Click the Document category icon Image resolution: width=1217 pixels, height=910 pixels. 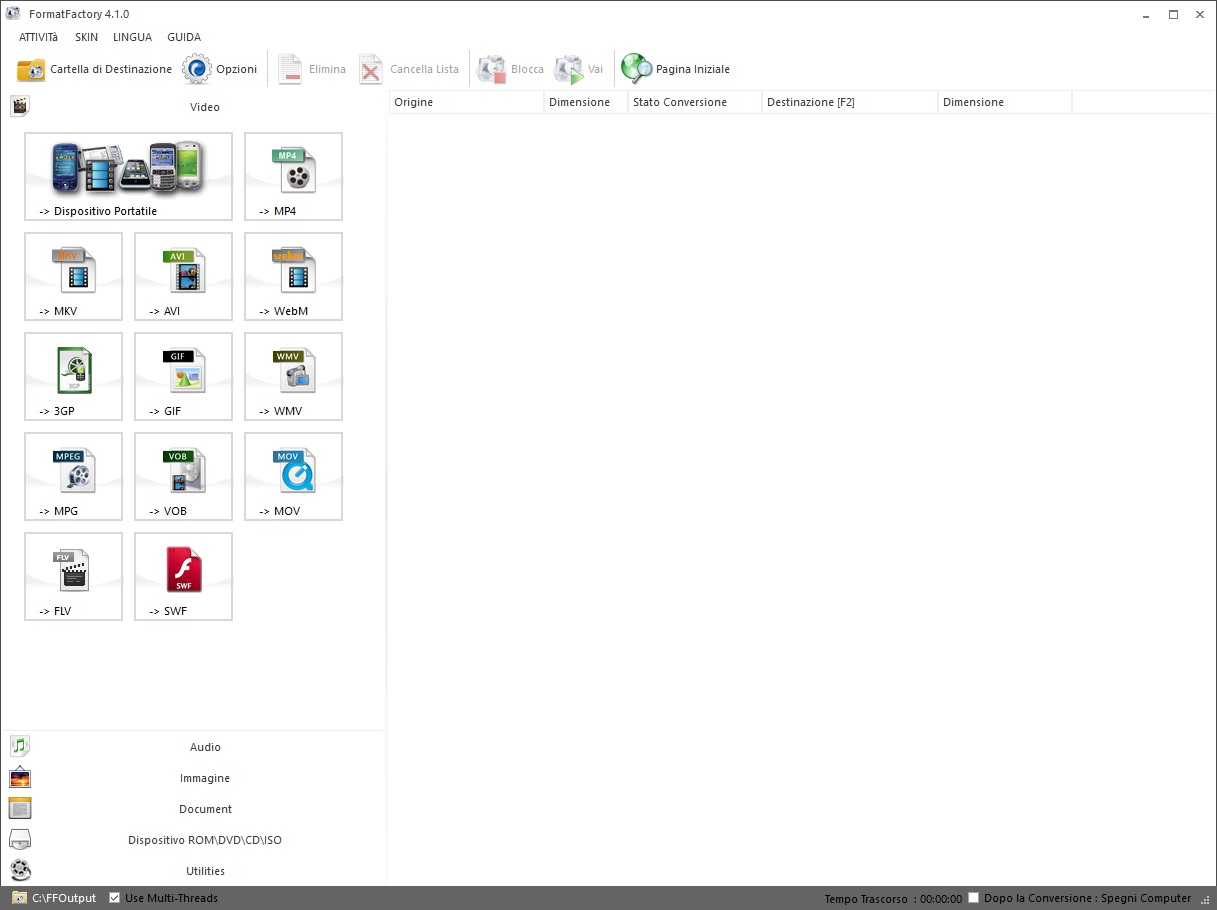20,808
